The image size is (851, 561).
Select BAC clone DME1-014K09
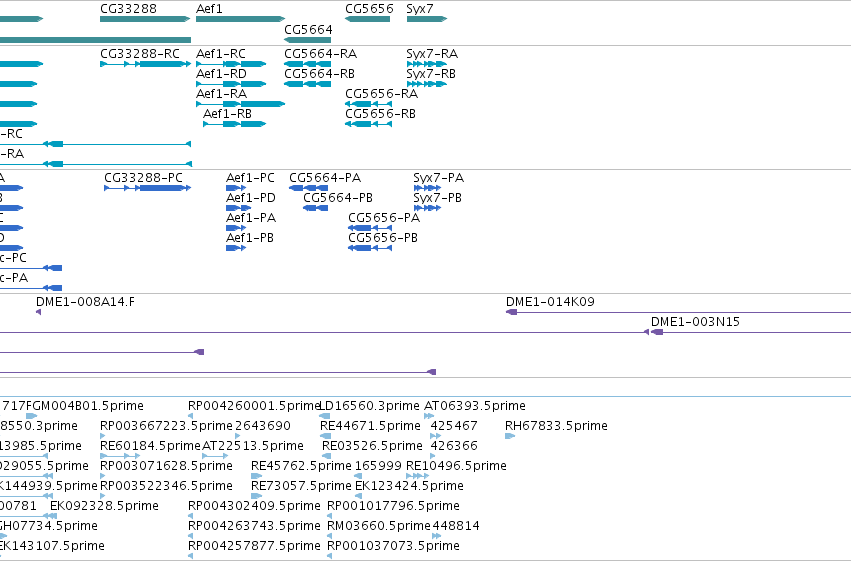coord(678,312)
